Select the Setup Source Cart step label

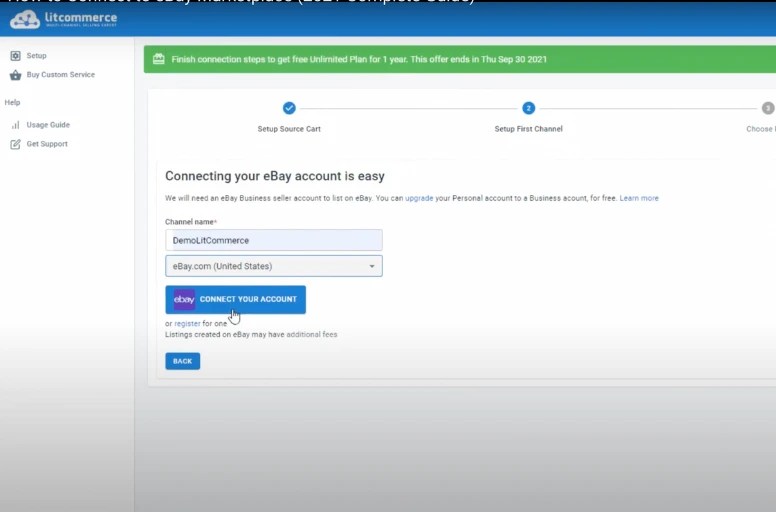click(289, 129)
